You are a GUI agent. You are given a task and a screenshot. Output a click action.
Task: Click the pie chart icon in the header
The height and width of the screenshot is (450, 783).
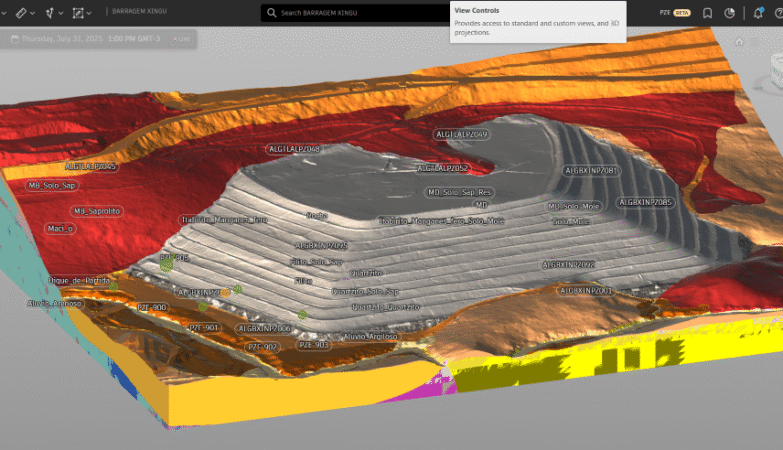[x=730, y=13]
